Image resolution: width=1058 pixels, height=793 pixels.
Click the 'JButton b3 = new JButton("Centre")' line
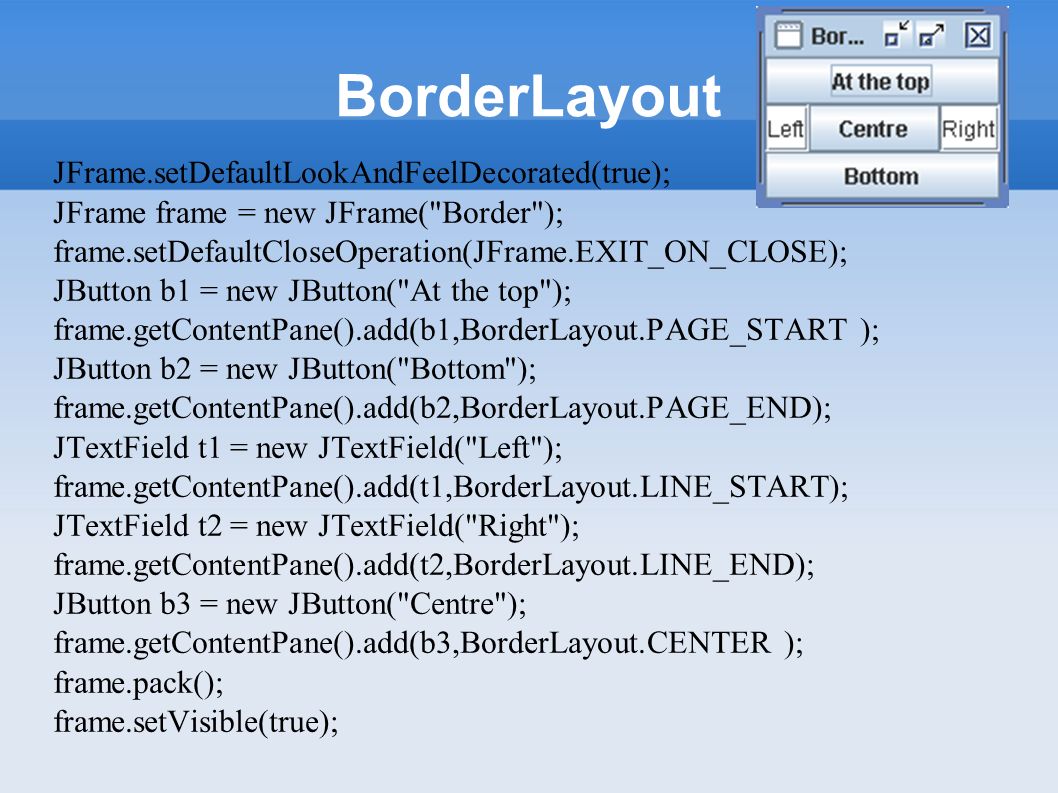(290, 605)
